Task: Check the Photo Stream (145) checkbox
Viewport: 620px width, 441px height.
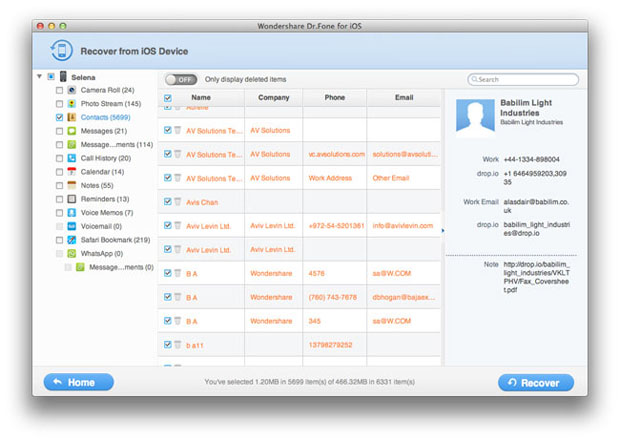Action: tap(59, 104)
